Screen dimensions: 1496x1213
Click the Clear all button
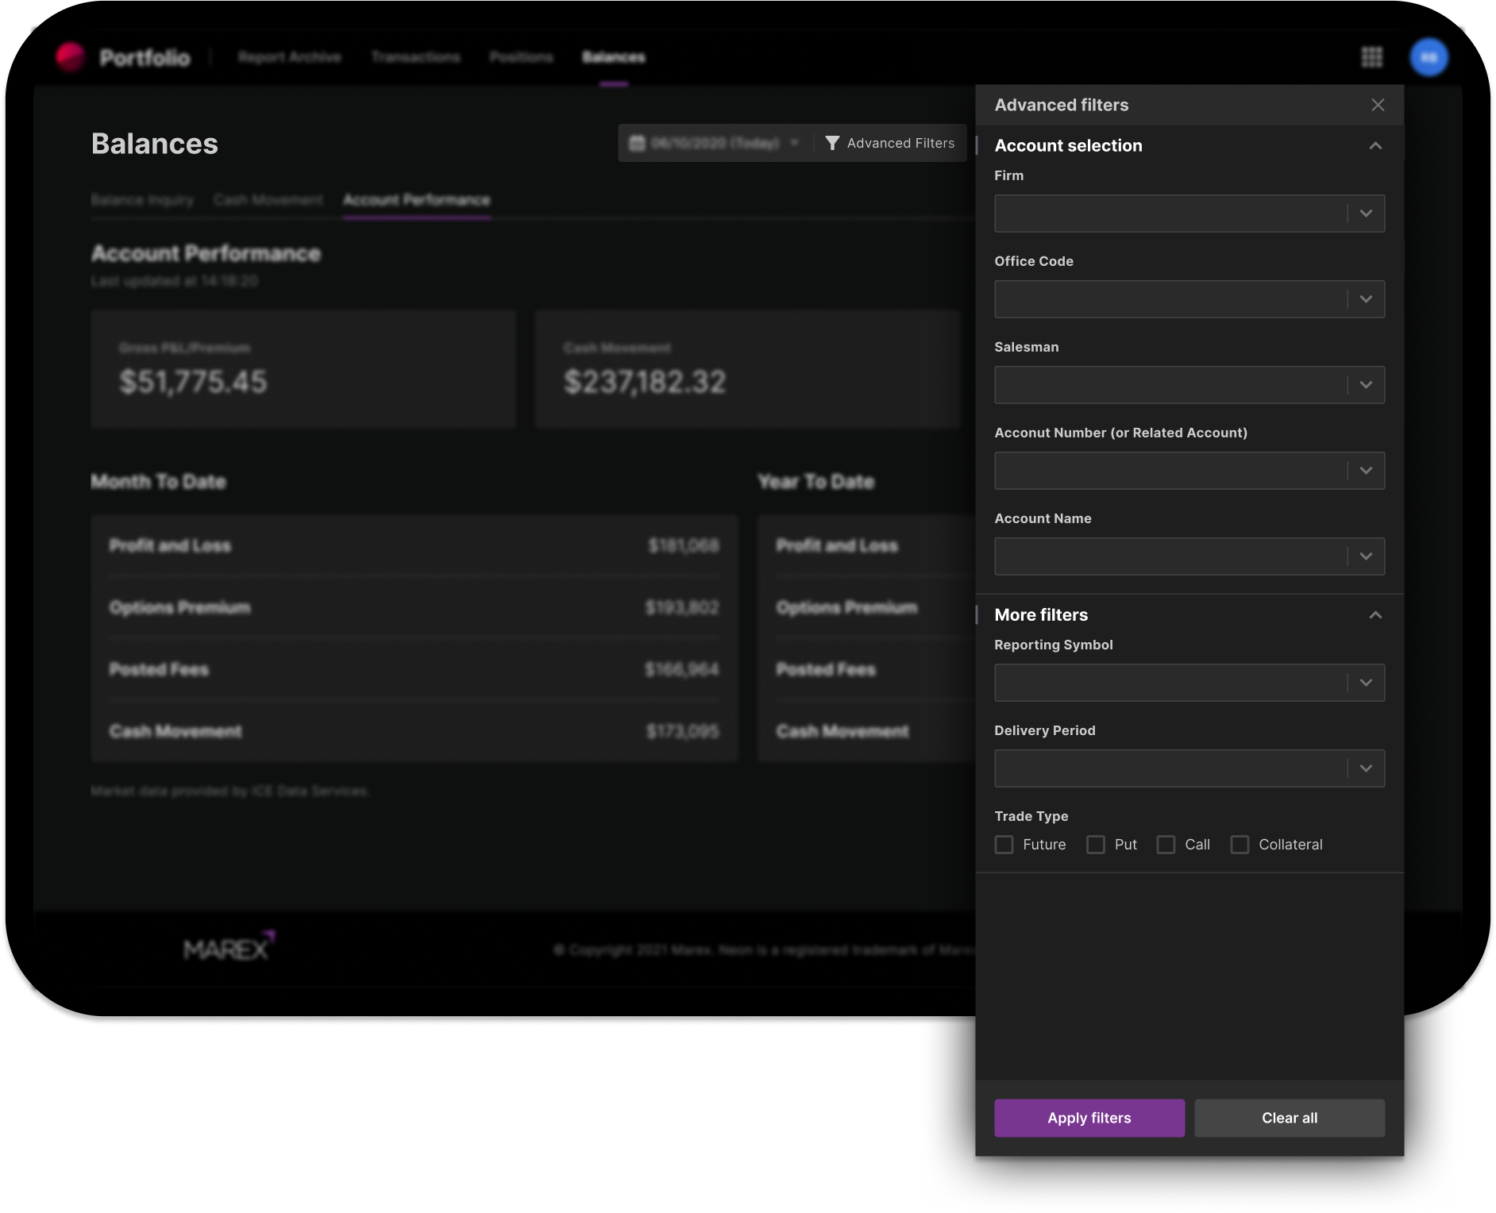[x=1289, y=1118]
